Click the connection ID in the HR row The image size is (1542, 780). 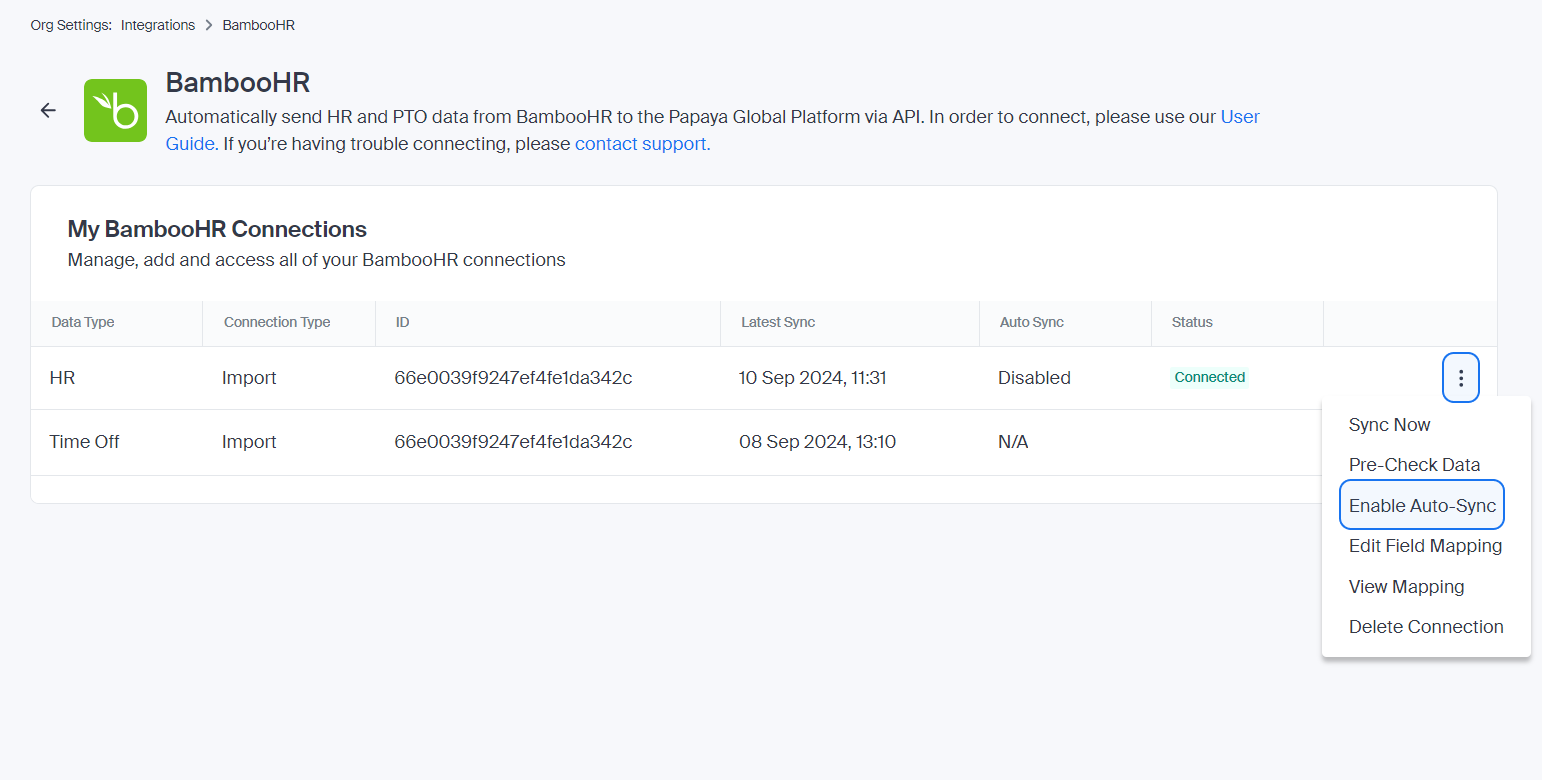pyautogui.click(x=513, y=378)
